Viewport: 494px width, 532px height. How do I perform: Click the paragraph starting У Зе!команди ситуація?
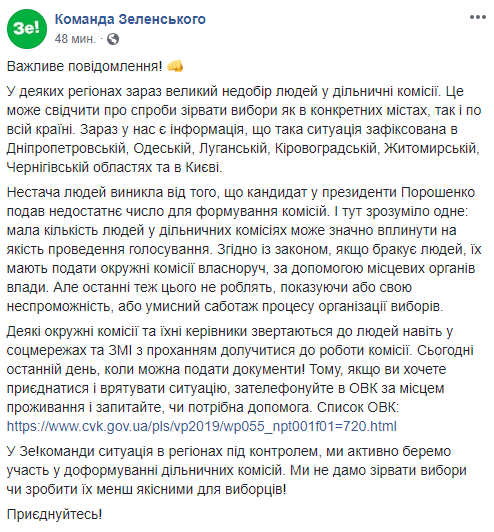(x=237, y=471)
